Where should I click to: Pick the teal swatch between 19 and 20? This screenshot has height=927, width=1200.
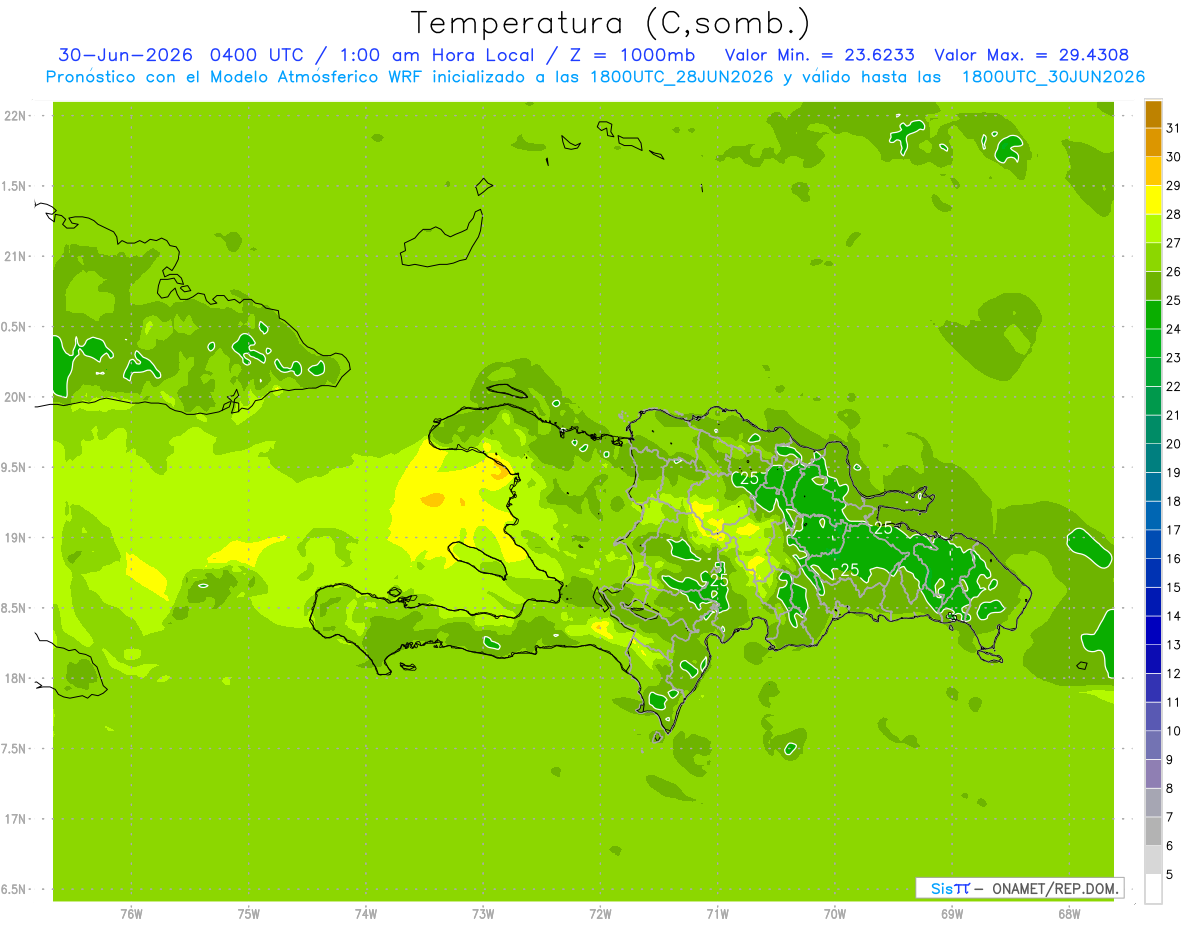[1153, 458]
